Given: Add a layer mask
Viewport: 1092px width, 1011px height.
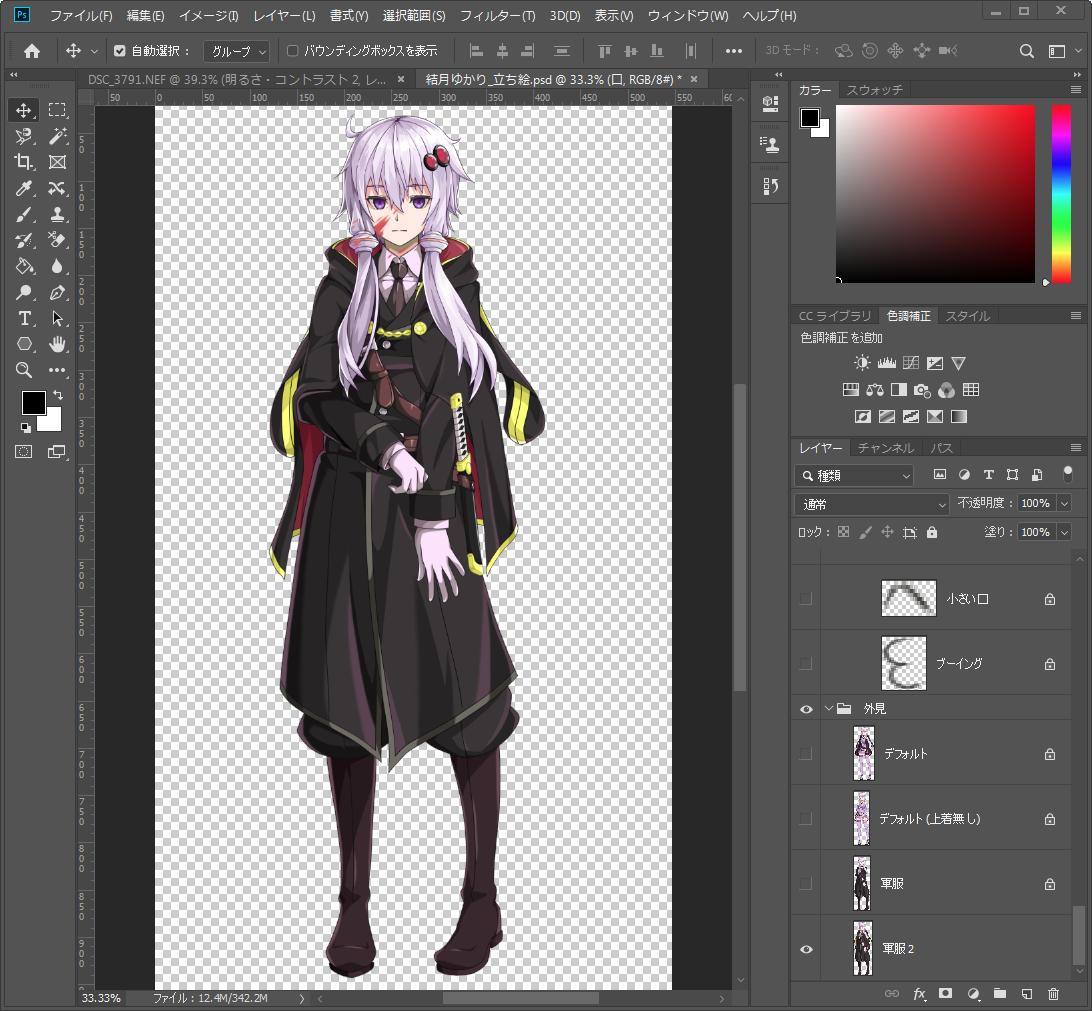Looking at the screenshot, I should [945, 994].
